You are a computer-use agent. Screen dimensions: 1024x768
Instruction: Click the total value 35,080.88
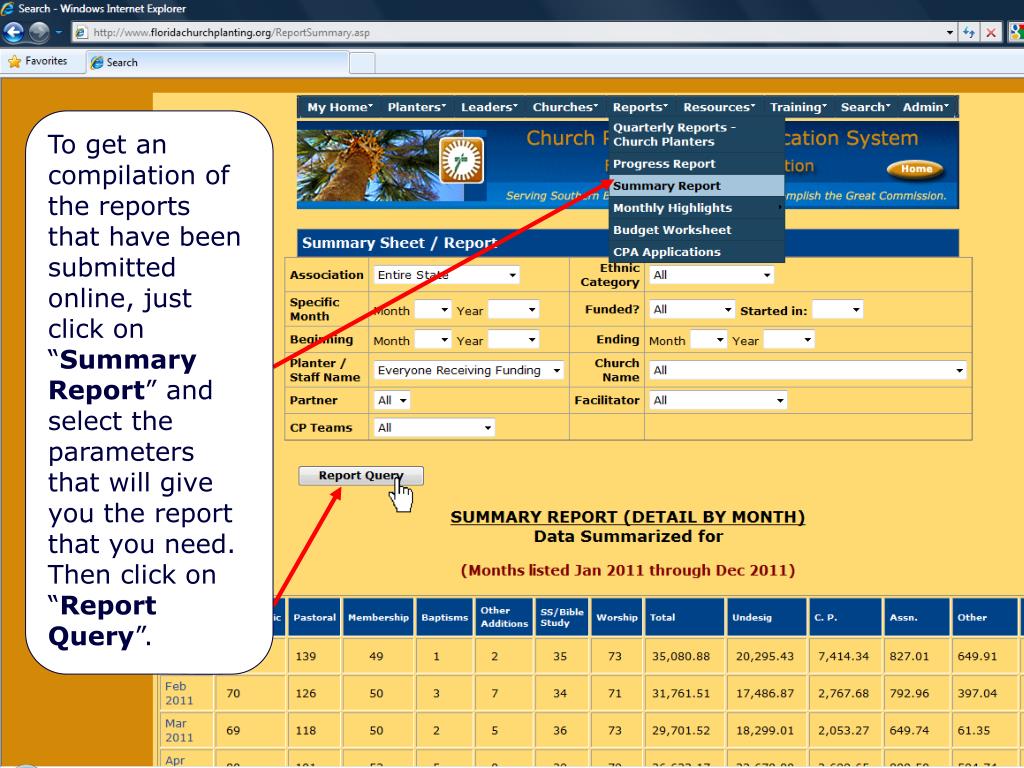(680, 656)
